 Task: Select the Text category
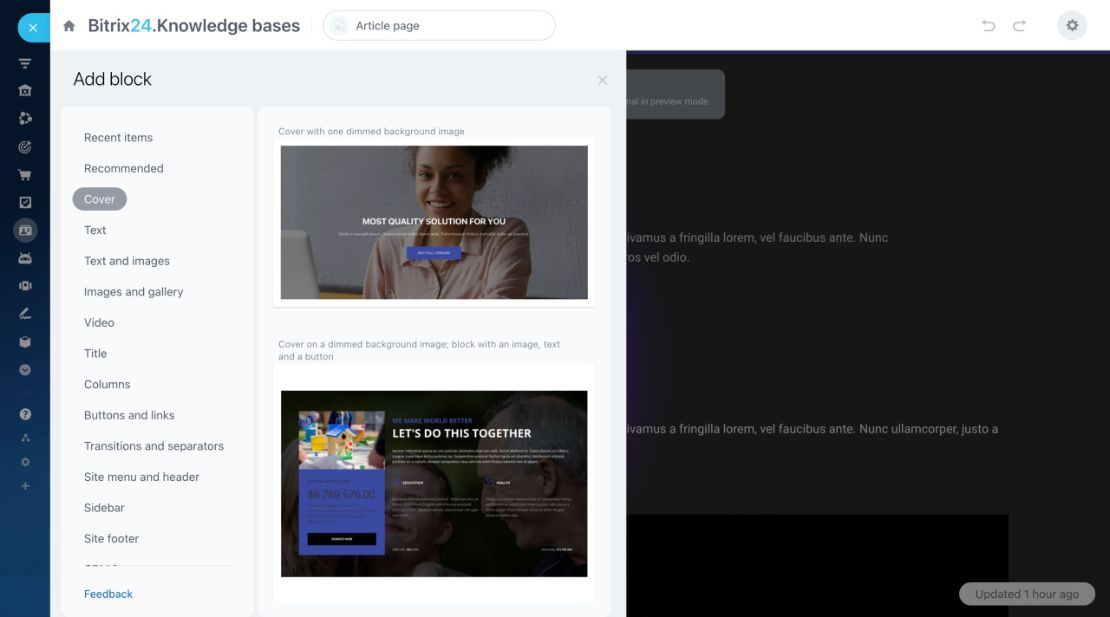[95, 230]
